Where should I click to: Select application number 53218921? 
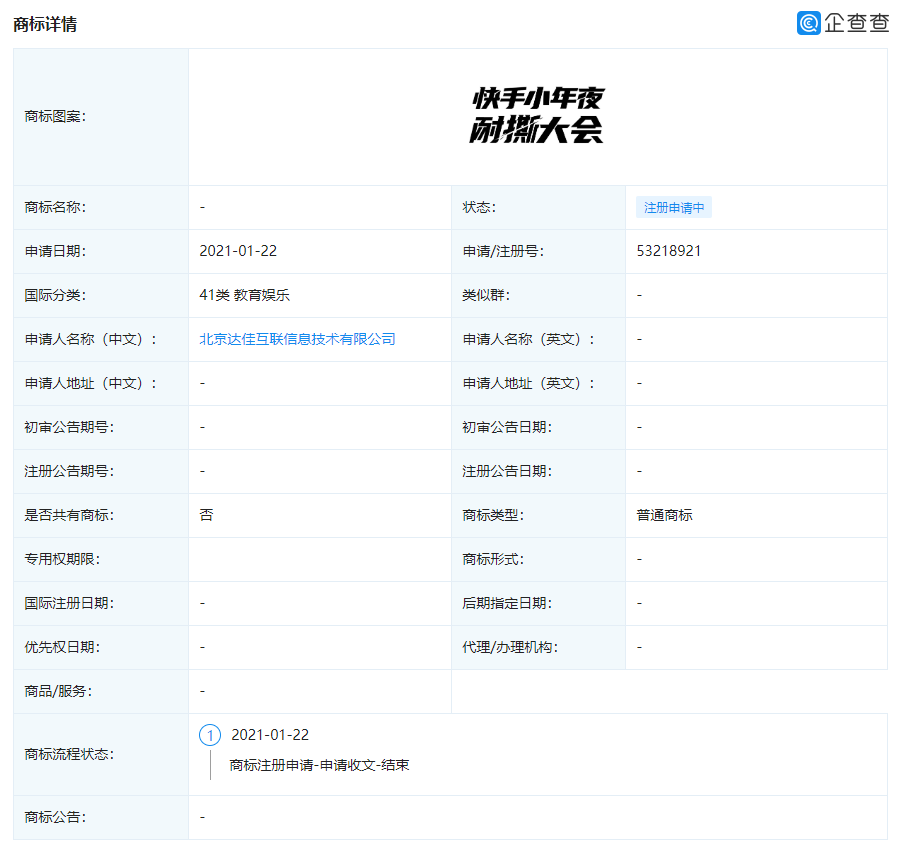(x=669, y=251)
